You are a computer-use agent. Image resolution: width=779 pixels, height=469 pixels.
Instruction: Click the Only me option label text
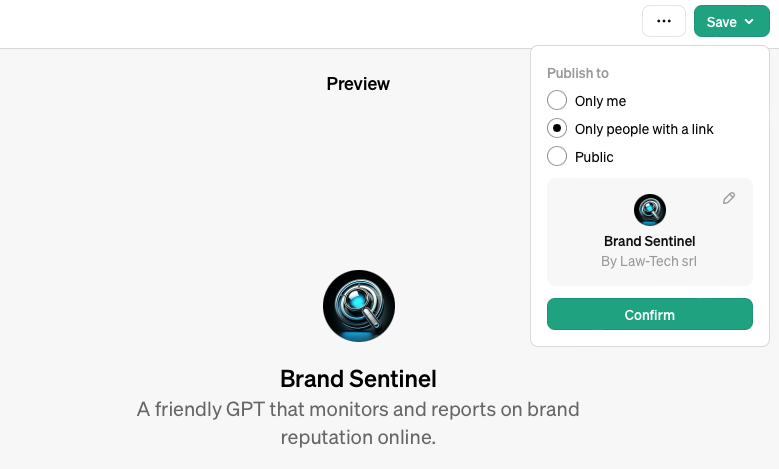tap(600, 101)
